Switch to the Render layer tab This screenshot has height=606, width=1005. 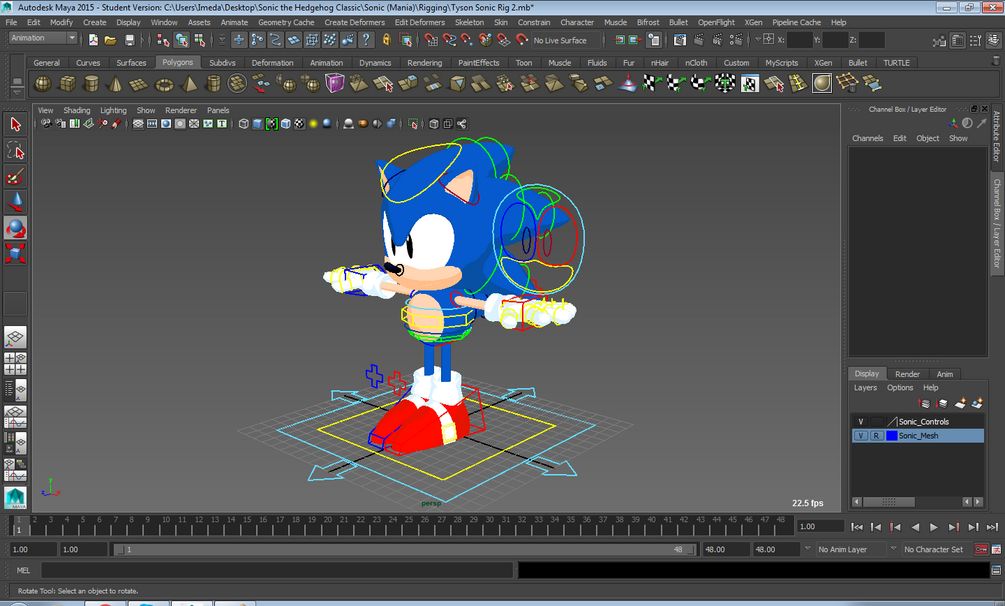pos(907,374)
